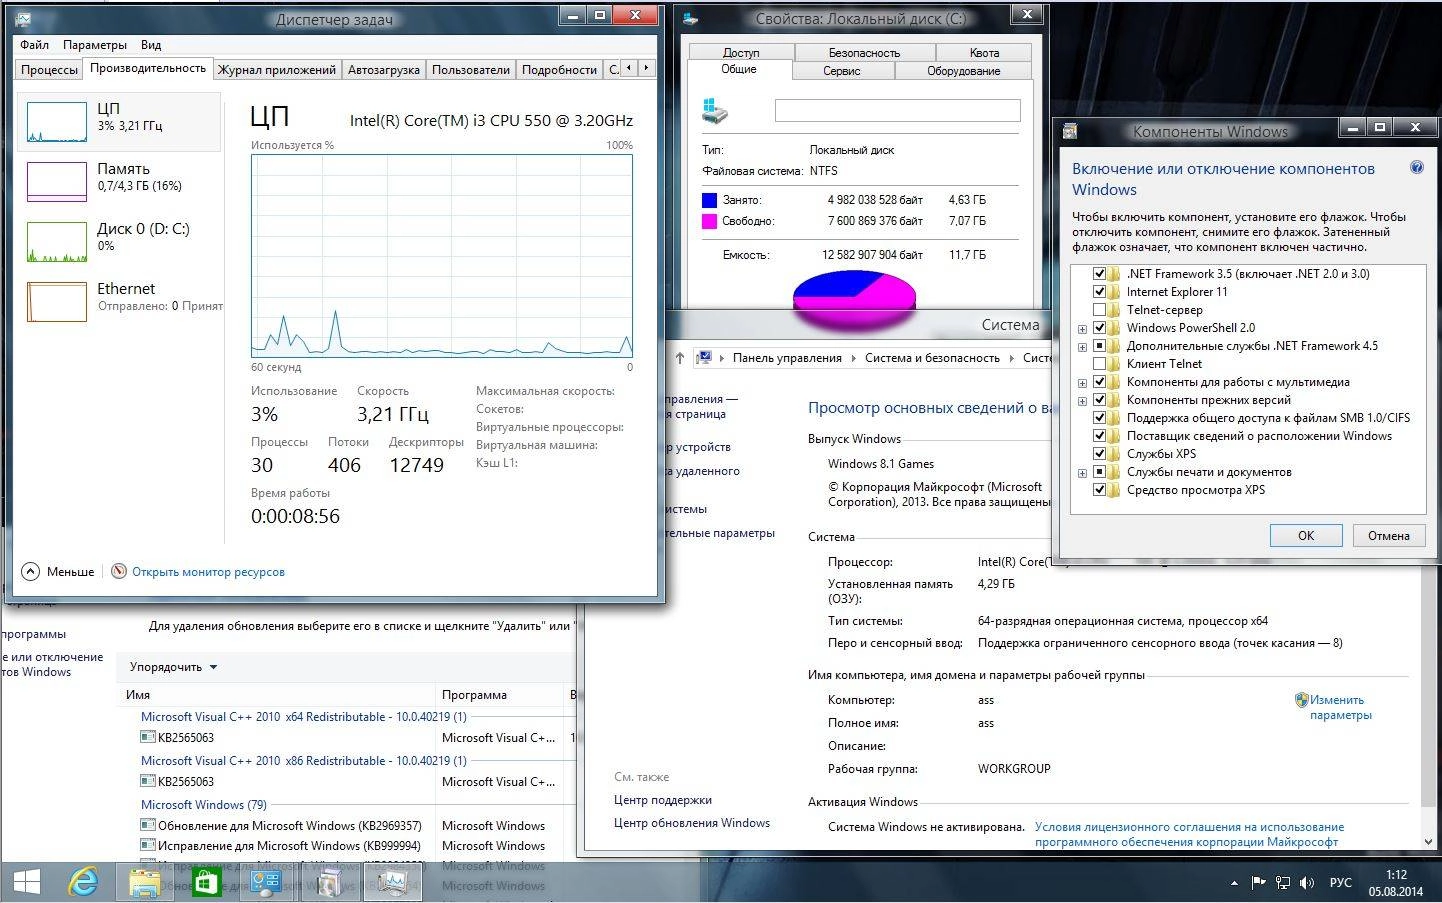Click Отмена in Компоненты Windows
1442x903 pixels.
pyautogui.click(x=1389, y=535)
